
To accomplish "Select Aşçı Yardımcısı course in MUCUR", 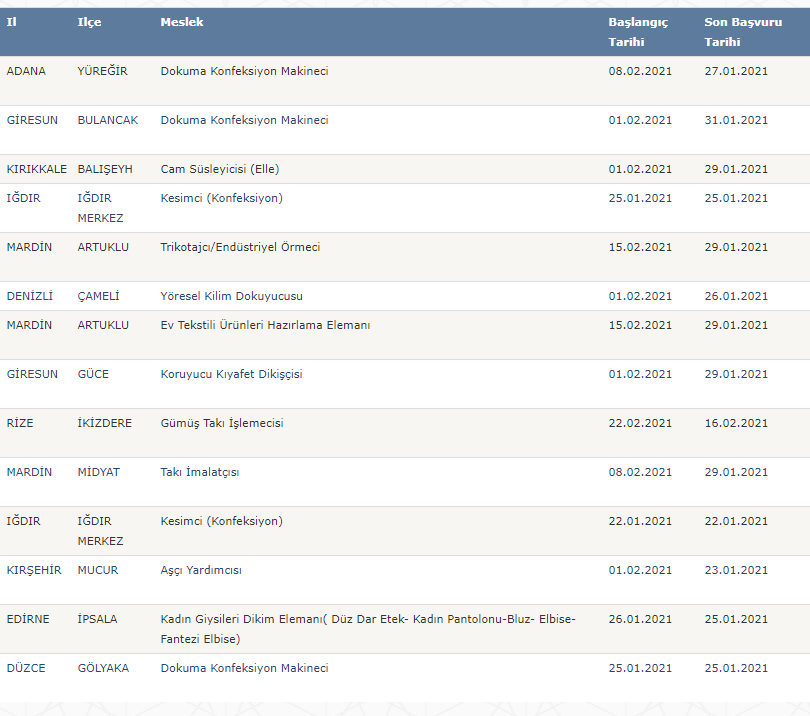I will [201, 570].
